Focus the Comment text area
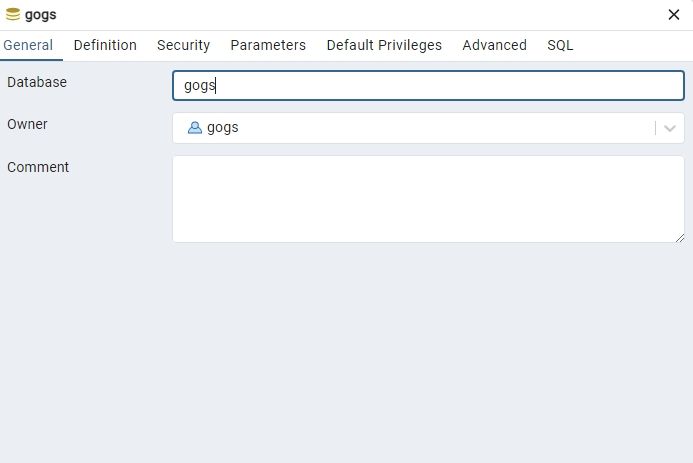Viewport: 693px width, 463px height. click(428, 198)
